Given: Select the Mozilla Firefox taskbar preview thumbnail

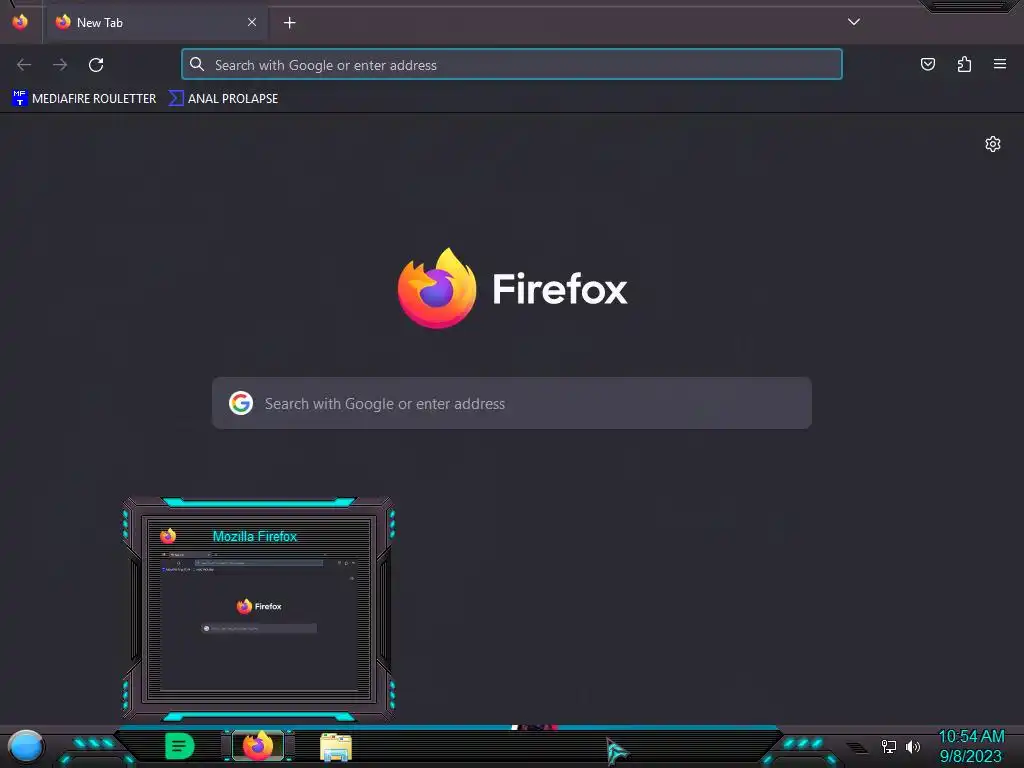Looking at the screenshot, I should 259,608.
